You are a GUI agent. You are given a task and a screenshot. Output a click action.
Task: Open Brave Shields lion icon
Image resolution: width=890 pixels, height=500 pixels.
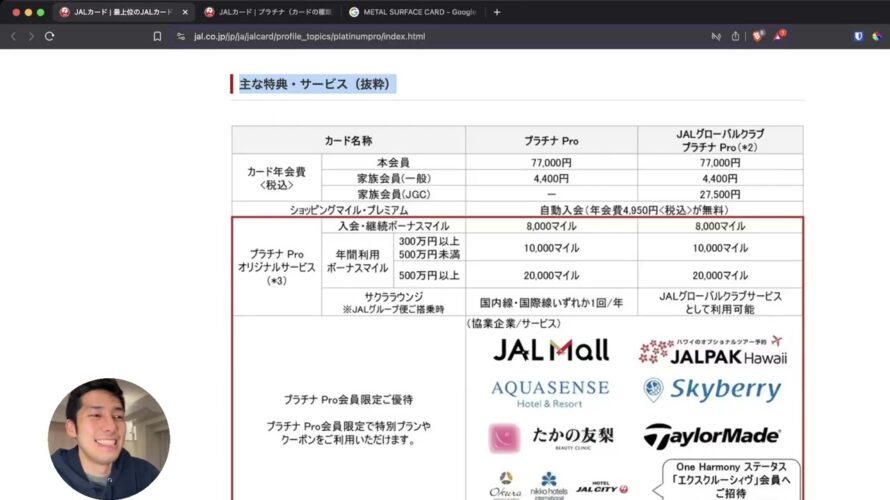pyautogui.click(x=757, y=36)
